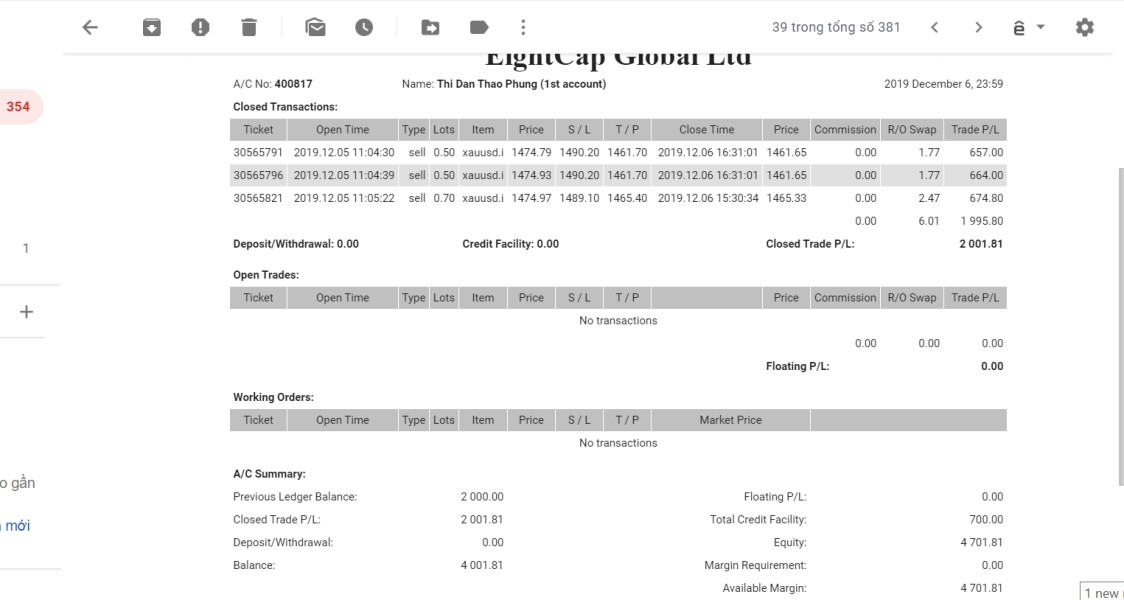Report this email as spam
The image size is (1124, 600).
click(200, 28)
